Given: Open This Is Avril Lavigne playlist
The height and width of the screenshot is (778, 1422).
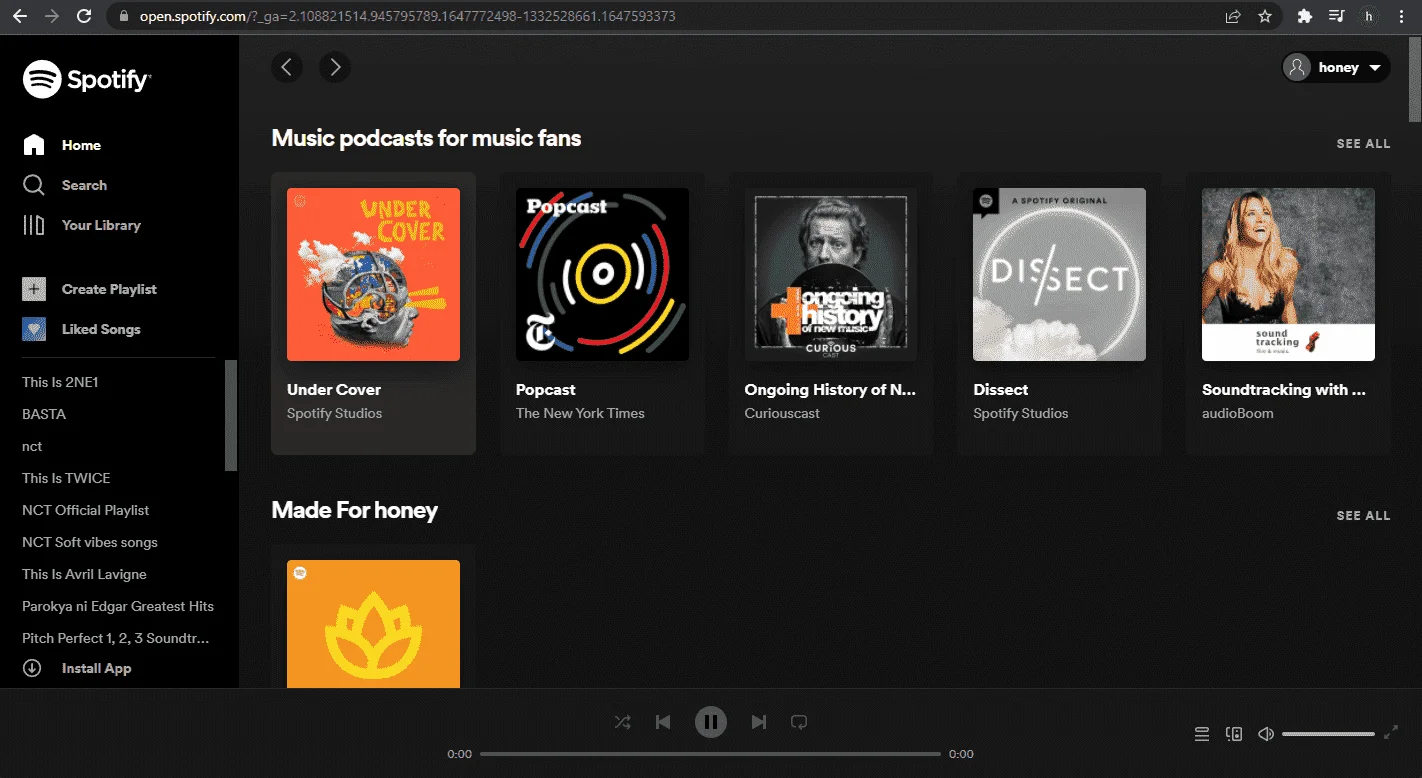Looking at the screenshot, I should coord(84,574).
